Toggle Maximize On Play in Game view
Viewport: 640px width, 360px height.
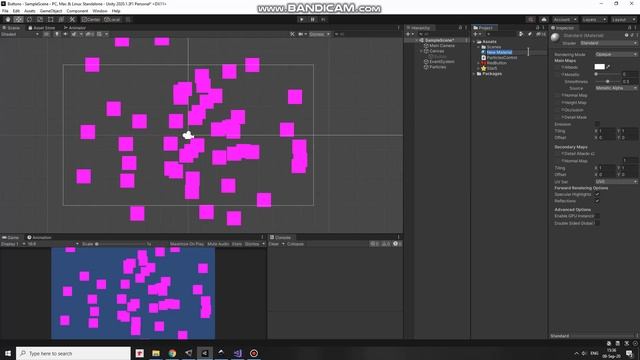pyautogui.click(x=187, y=244)
